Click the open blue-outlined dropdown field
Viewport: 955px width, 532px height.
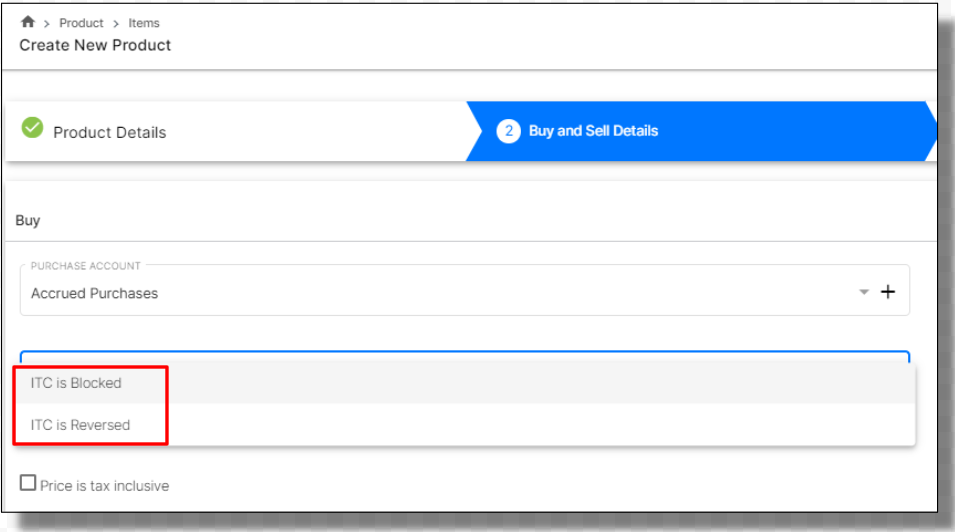[x=465, y=356]
